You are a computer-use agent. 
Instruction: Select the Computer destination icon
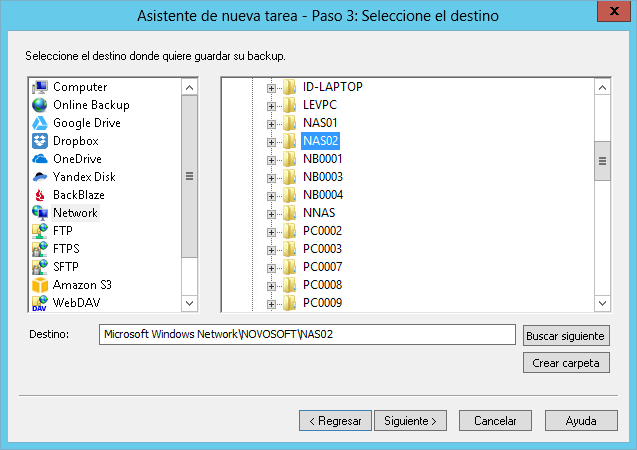(x=40, y=87)
